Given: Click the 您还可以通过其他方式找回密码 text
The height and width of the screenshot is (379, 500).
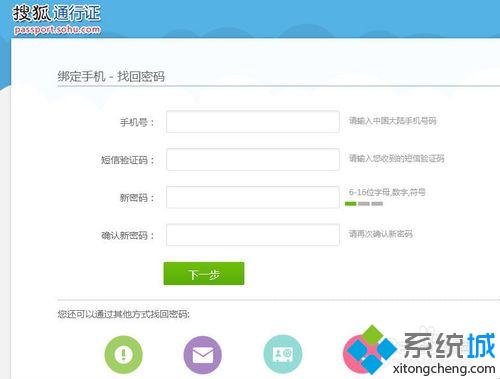Looking at the screenshot, I should [x=124, y=314].
